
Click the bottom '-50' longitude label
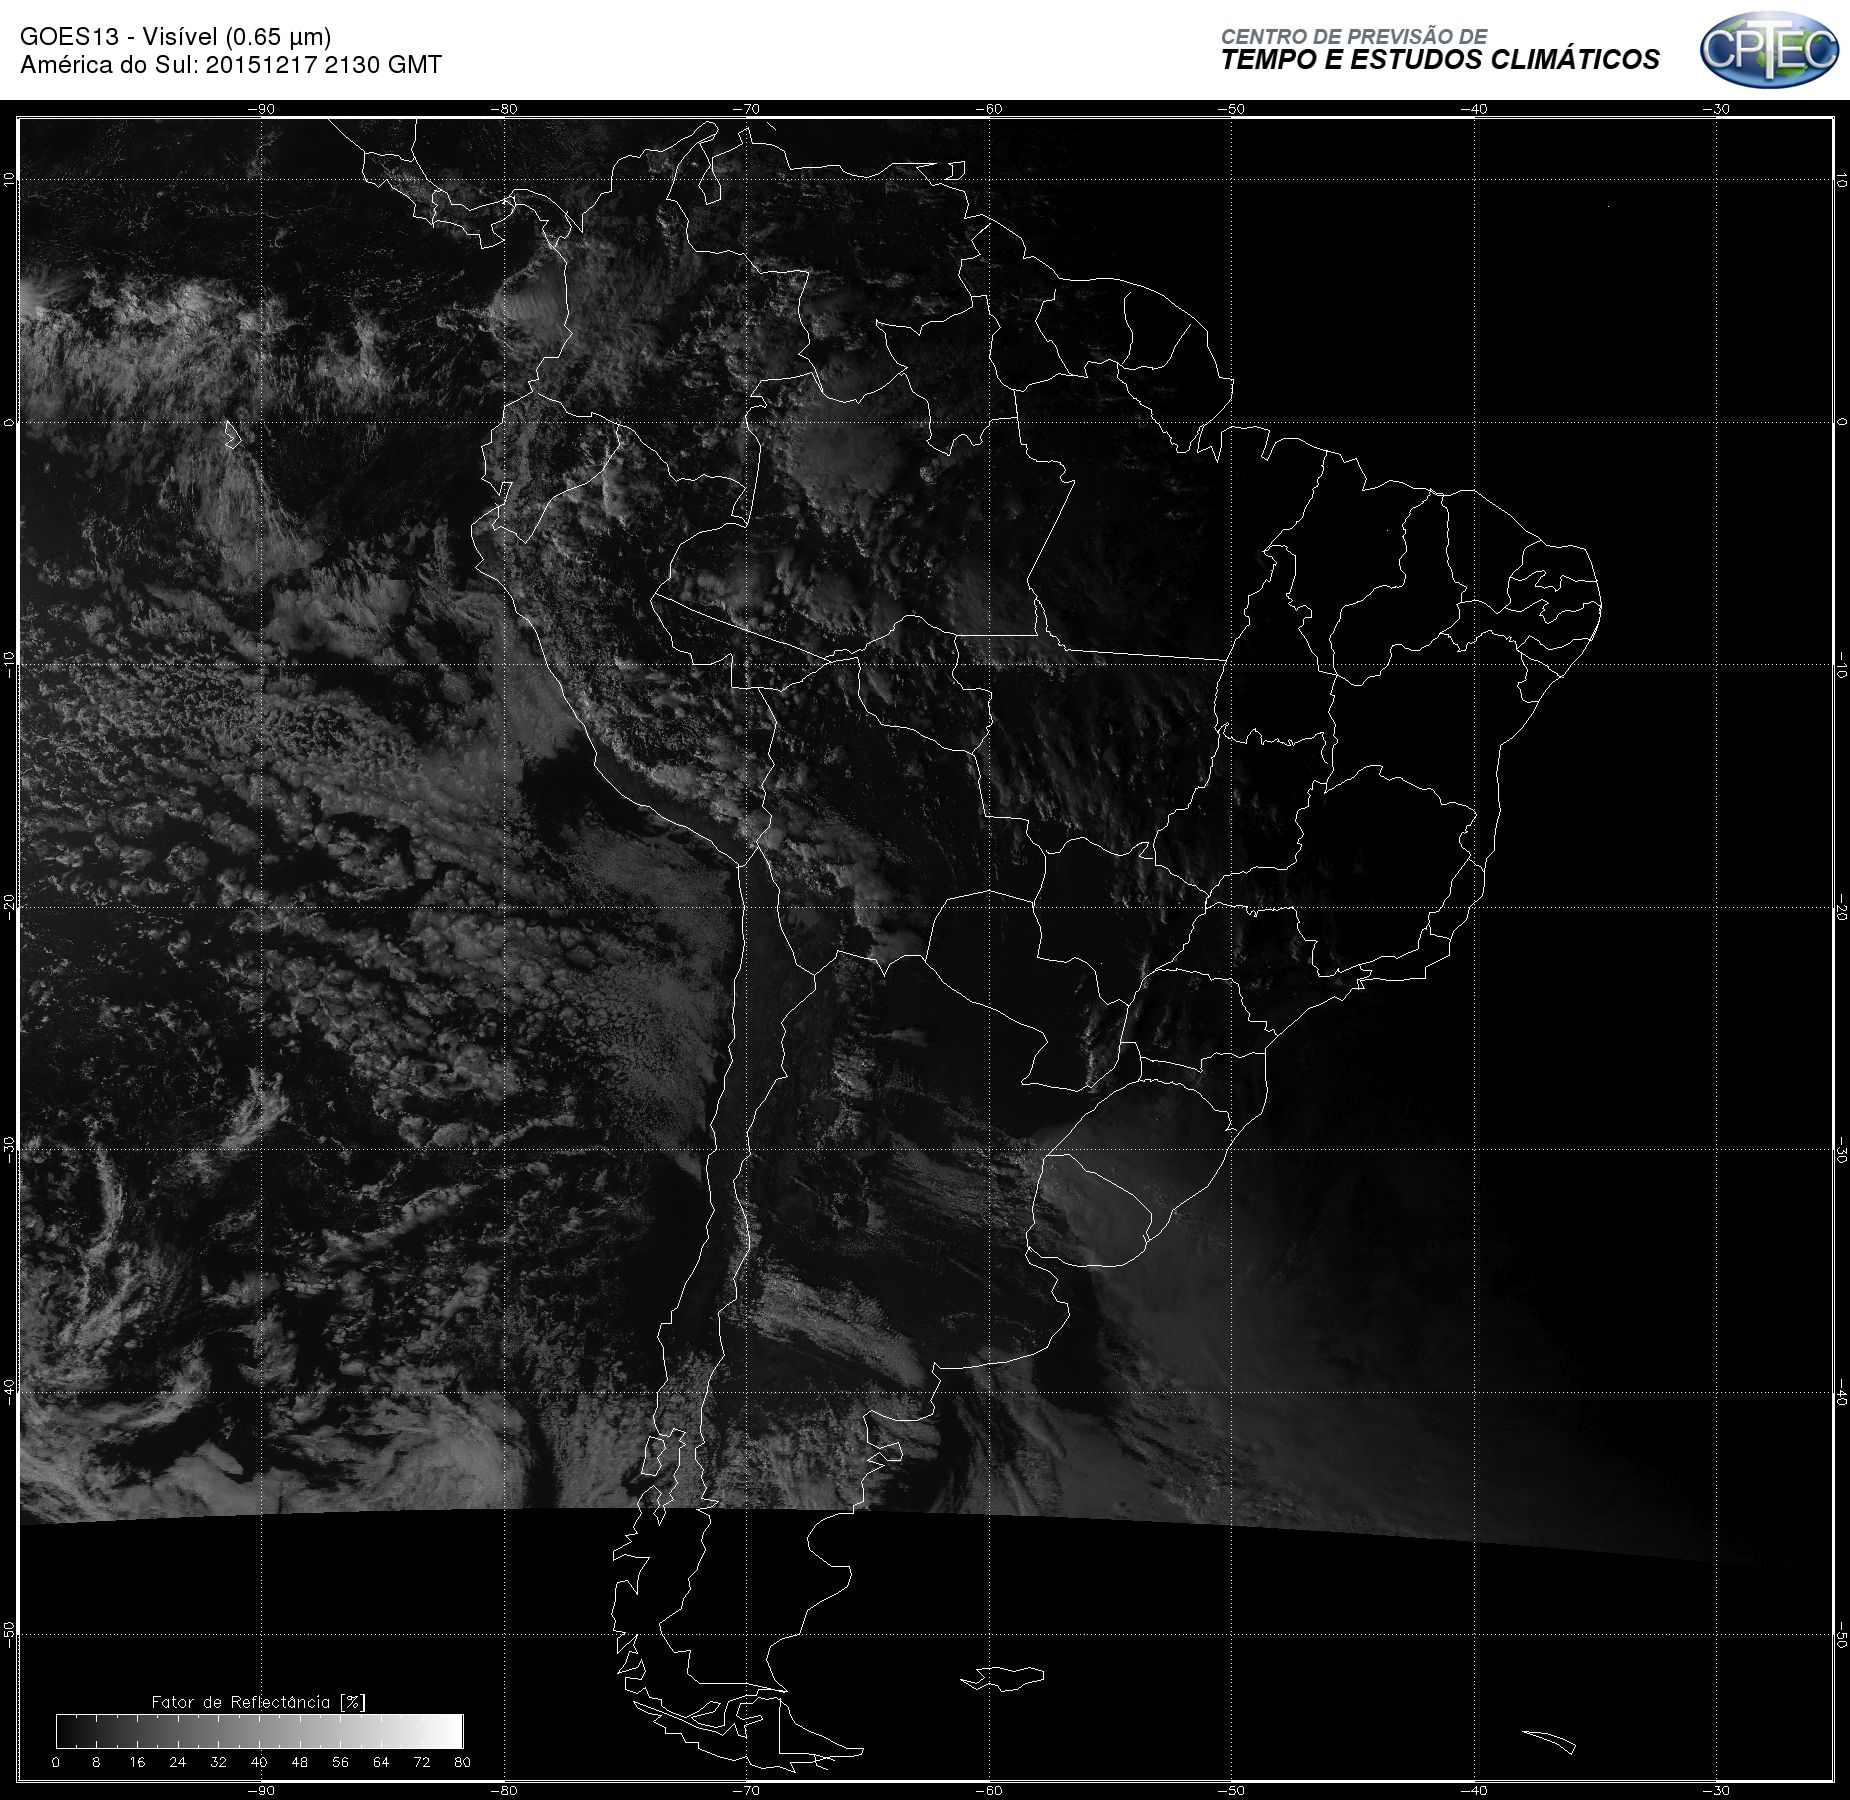click(x=1232, y=1791)
